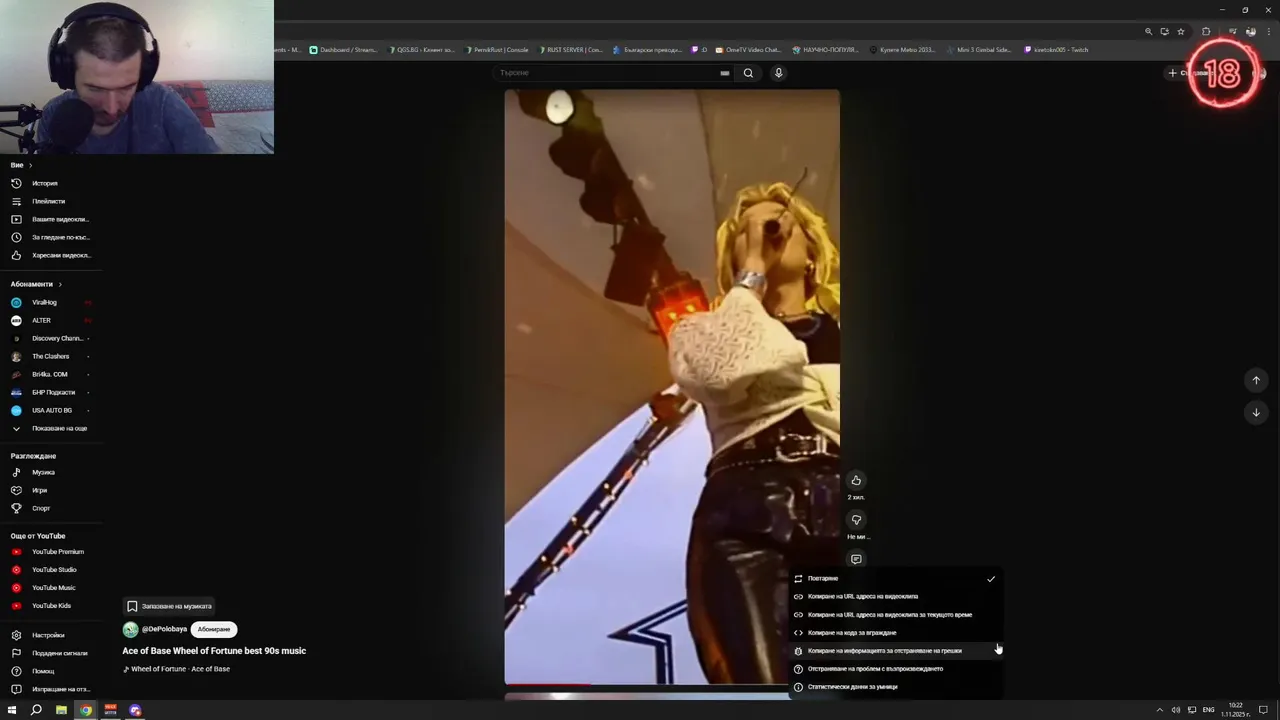The height and width of the screenshot is (720, 1280).
Task: Open the RUST SERVER bookmark
Action: tap(570, 49)
